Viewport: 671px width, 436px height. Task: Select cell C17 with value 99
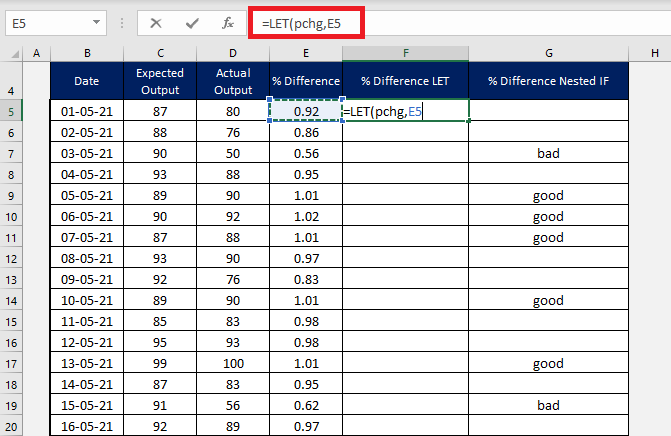point(160,363)
